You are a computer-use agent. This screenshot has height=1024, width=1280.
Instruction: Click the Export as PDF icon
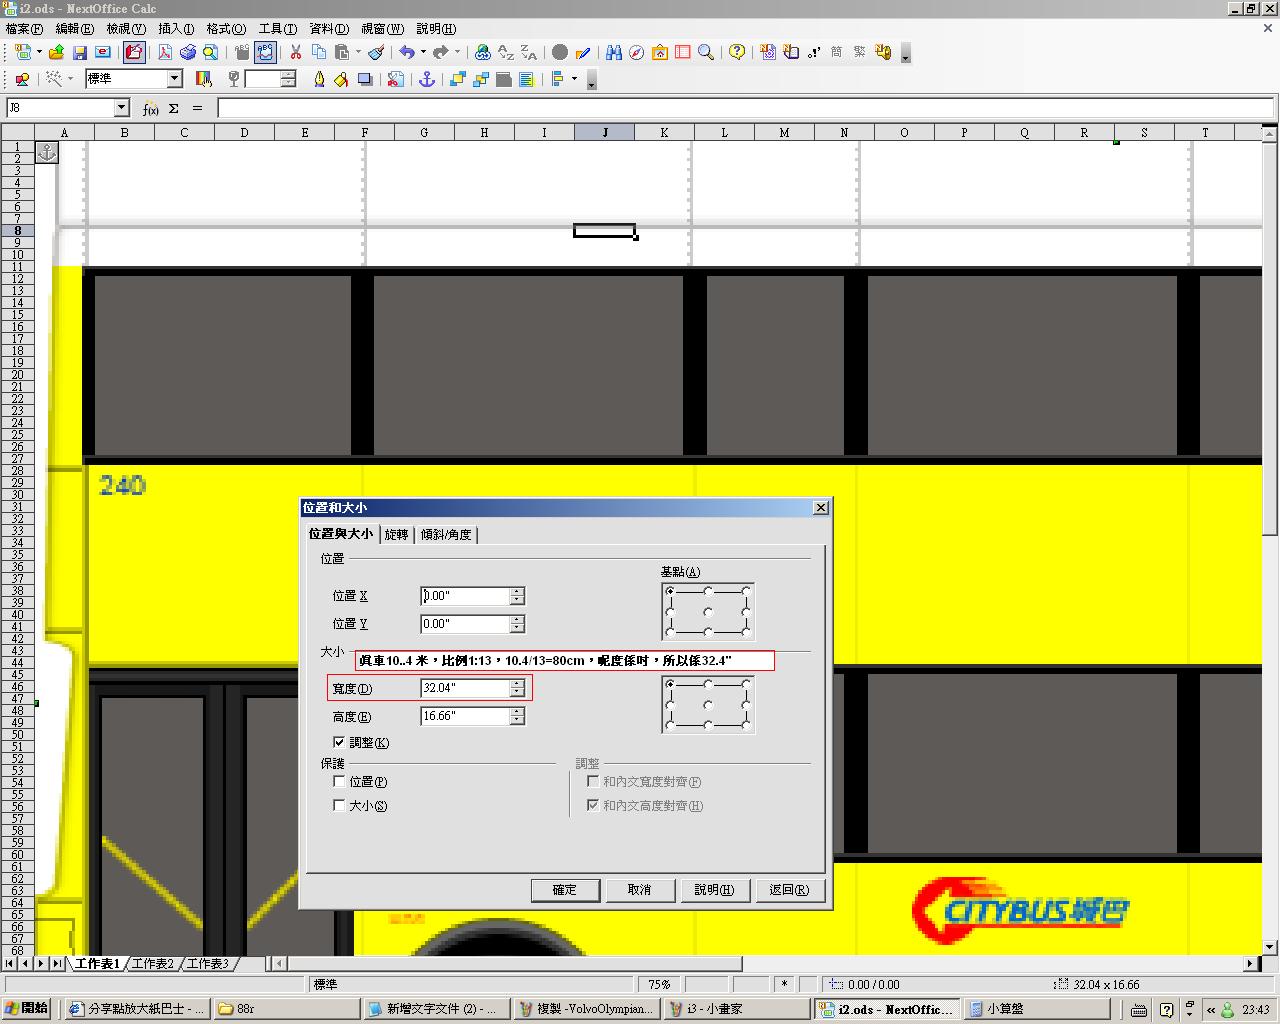[x=165, y=52]
